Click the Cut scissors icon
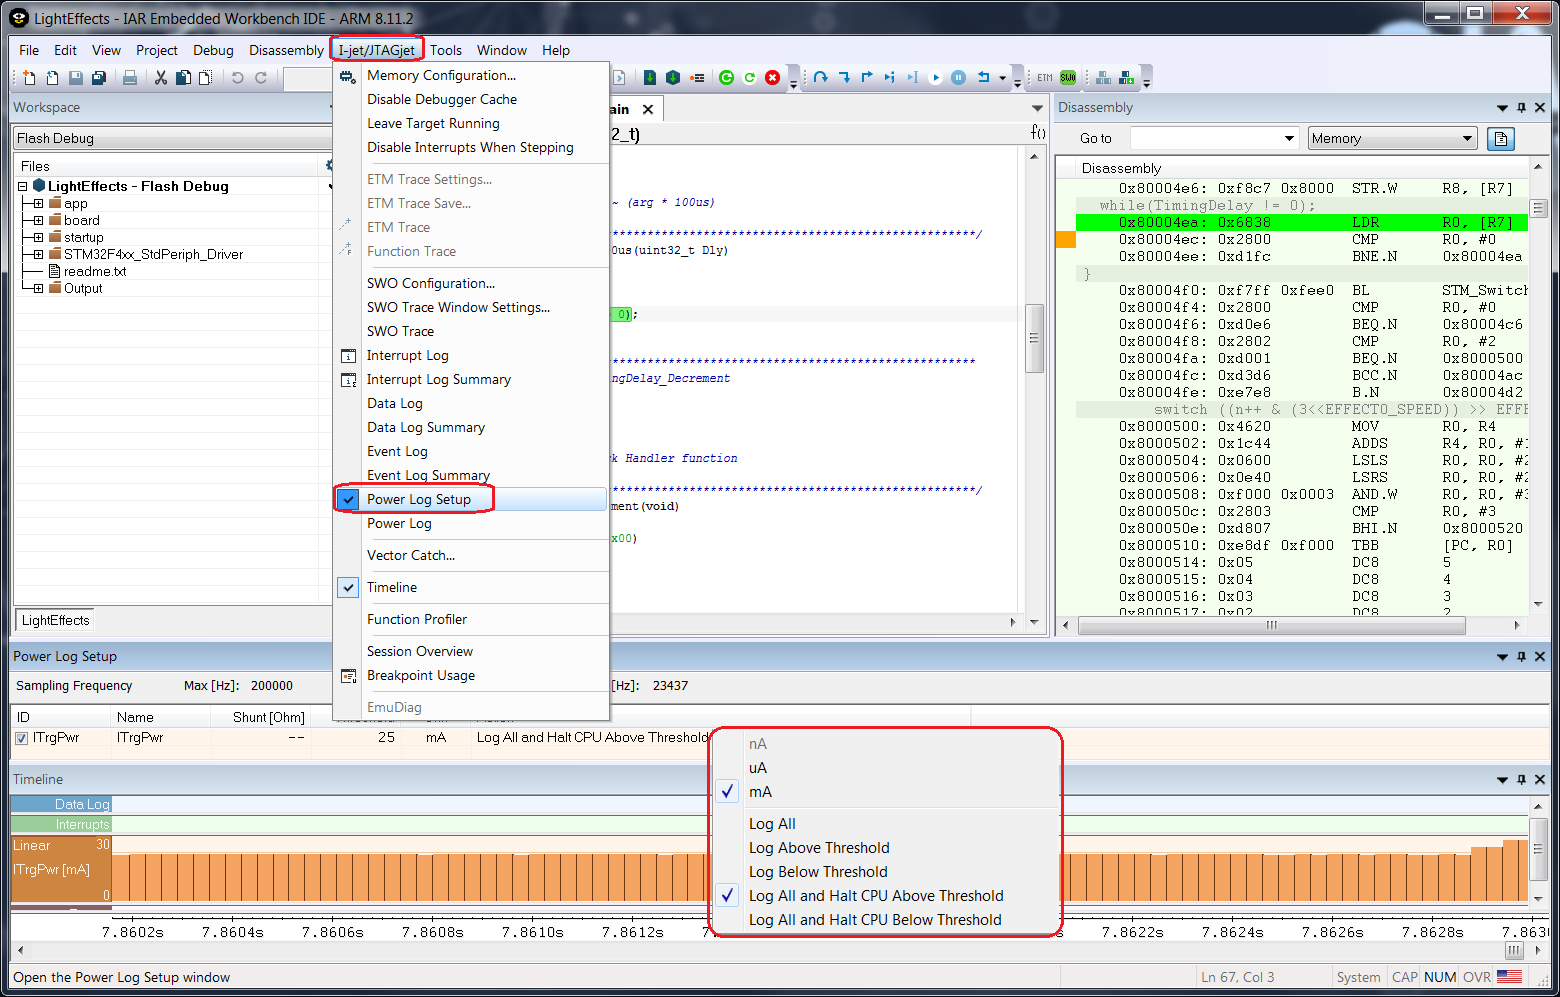 tap(160, 78)
